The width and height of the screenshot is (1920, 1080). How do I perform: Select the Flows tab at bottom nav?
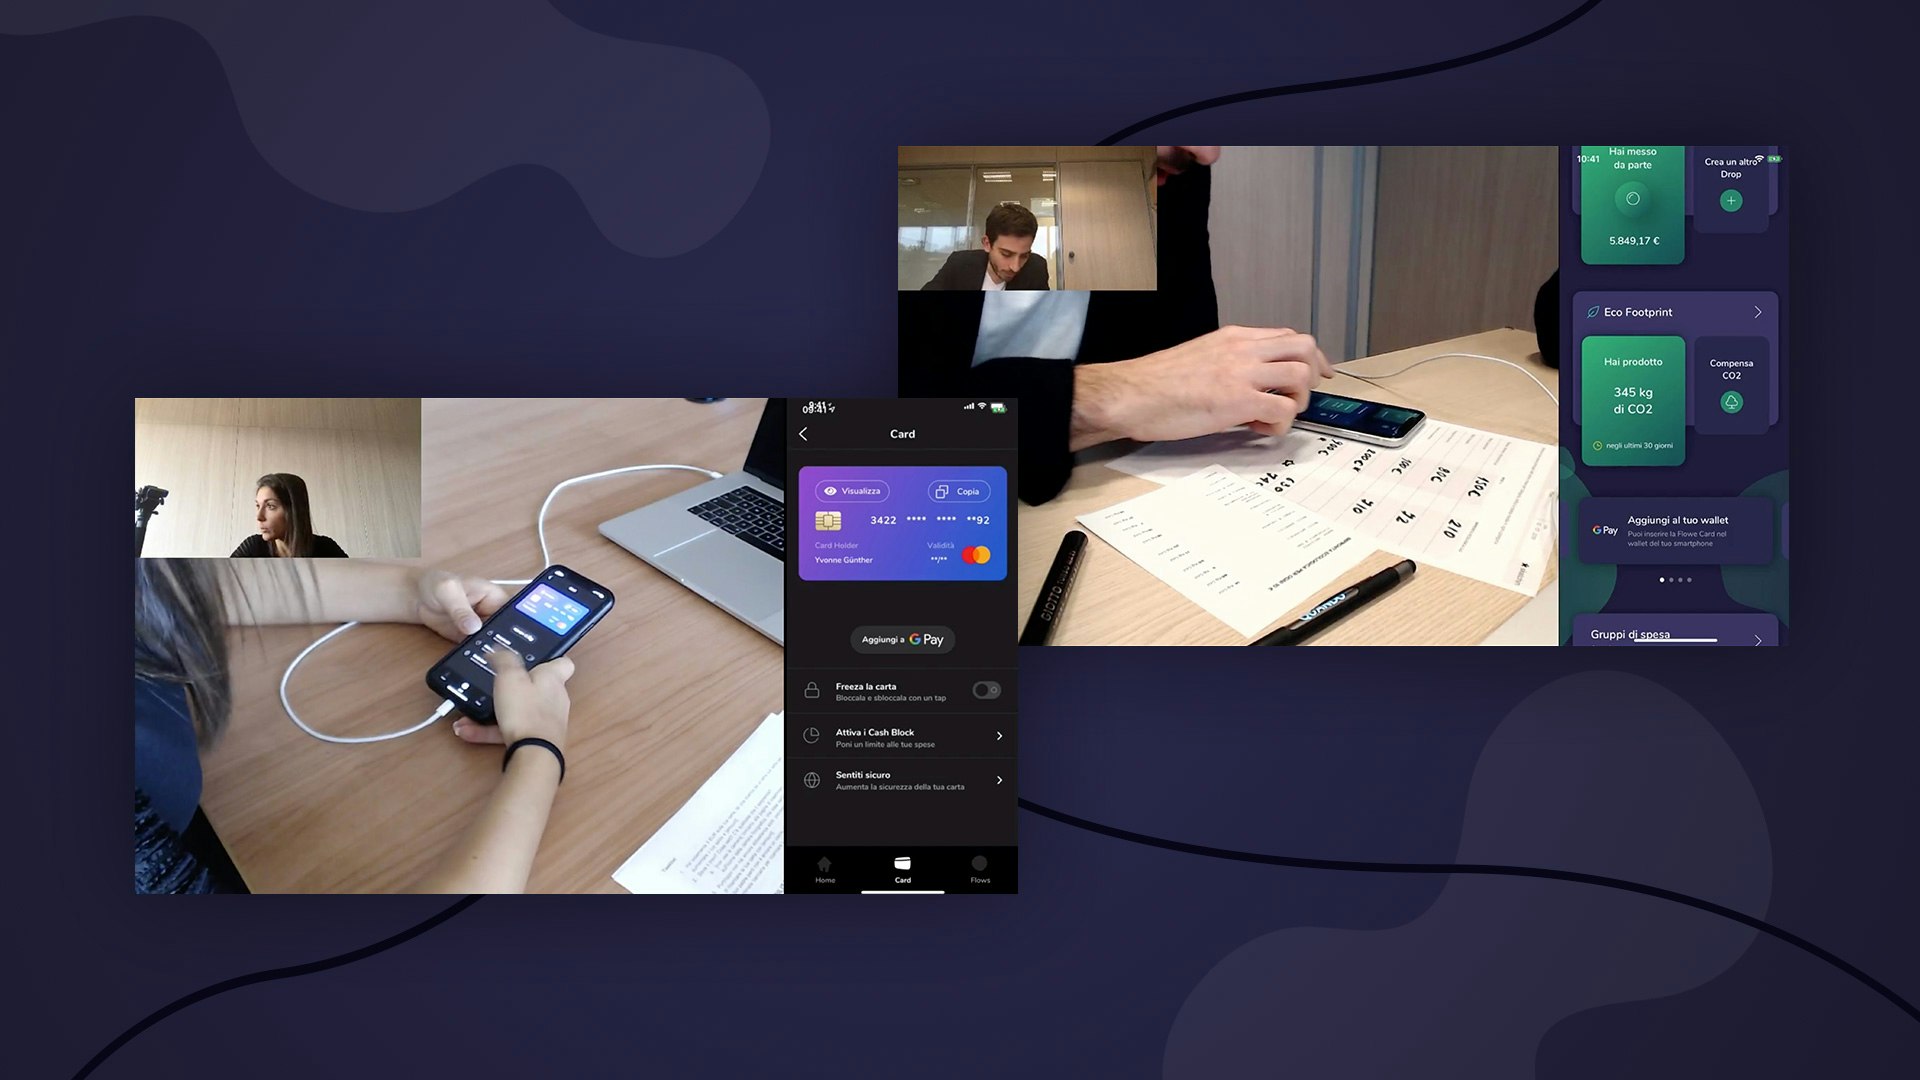[978, 868]
